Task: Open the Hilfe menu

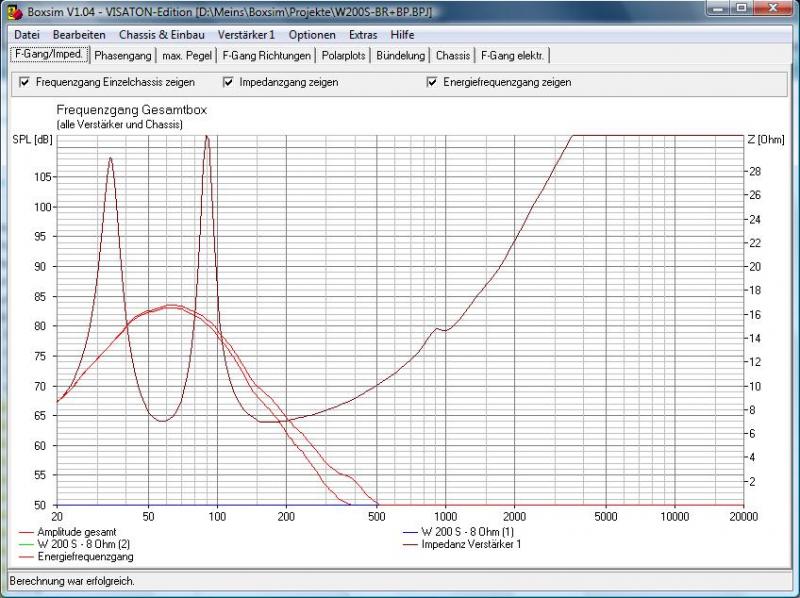Action: 402,34
